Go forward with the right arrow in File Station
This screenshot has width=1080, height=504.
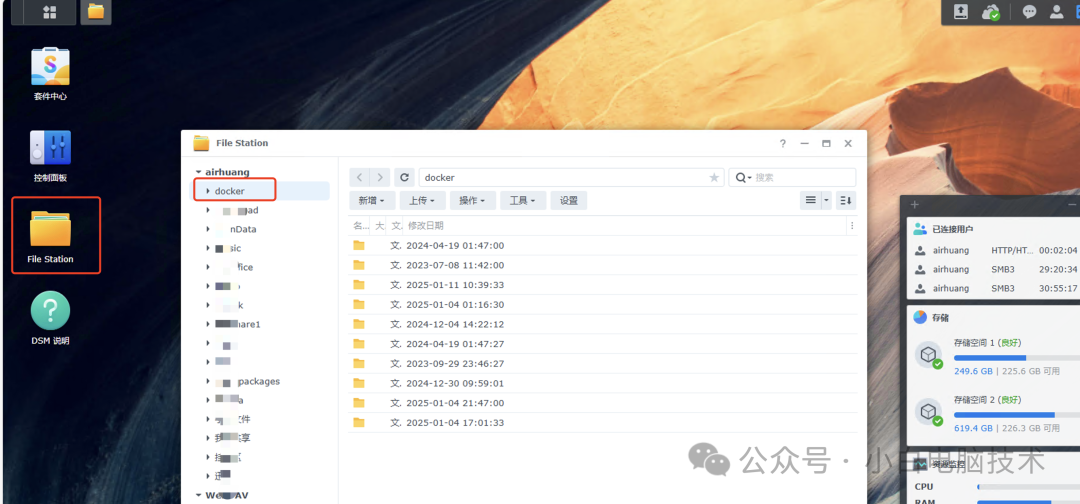tap(380, 178)
